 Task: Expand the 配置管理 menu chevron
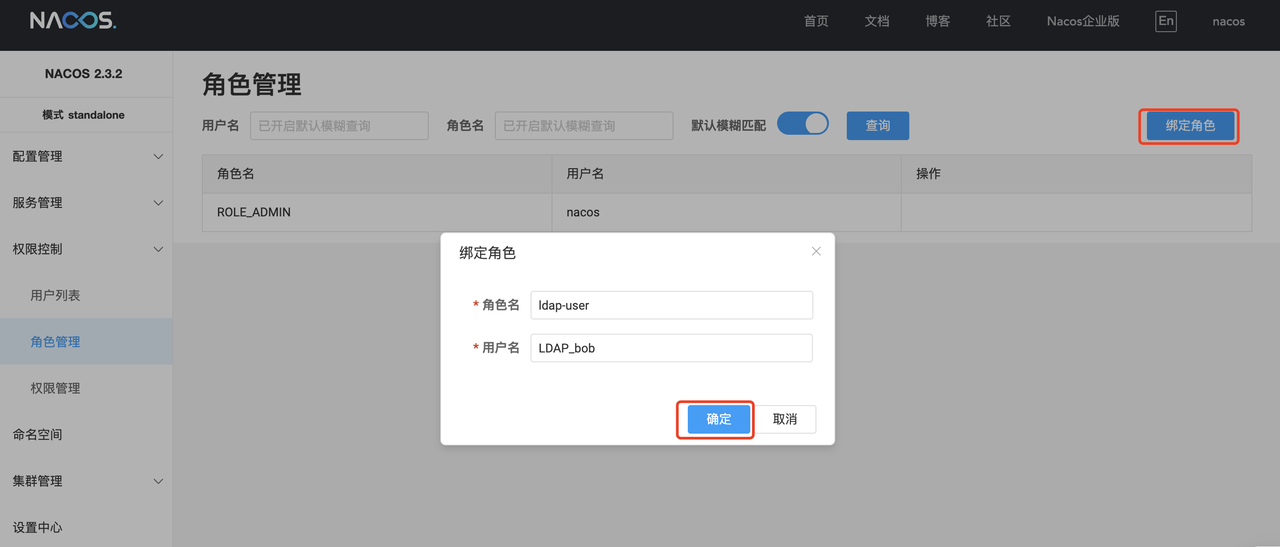(x=158, y=157)
